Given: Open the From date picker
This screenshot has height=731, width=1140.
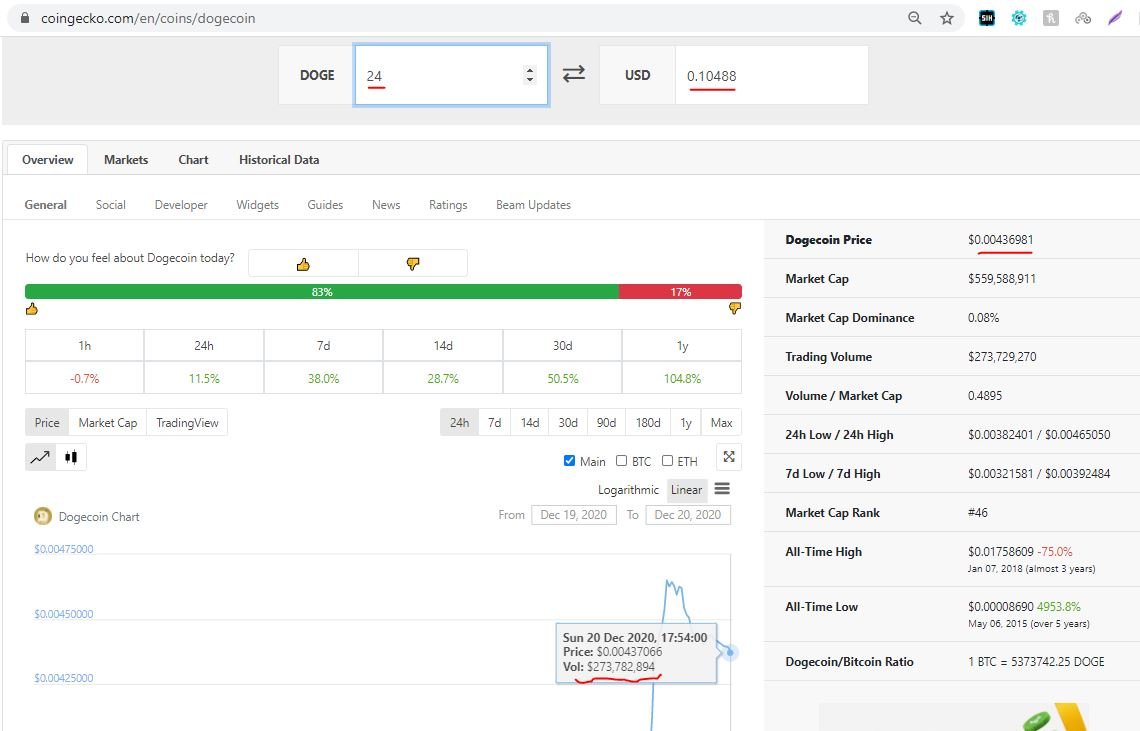Looking at the screenshot, I should pyautogui.click(x=573, y=515).
